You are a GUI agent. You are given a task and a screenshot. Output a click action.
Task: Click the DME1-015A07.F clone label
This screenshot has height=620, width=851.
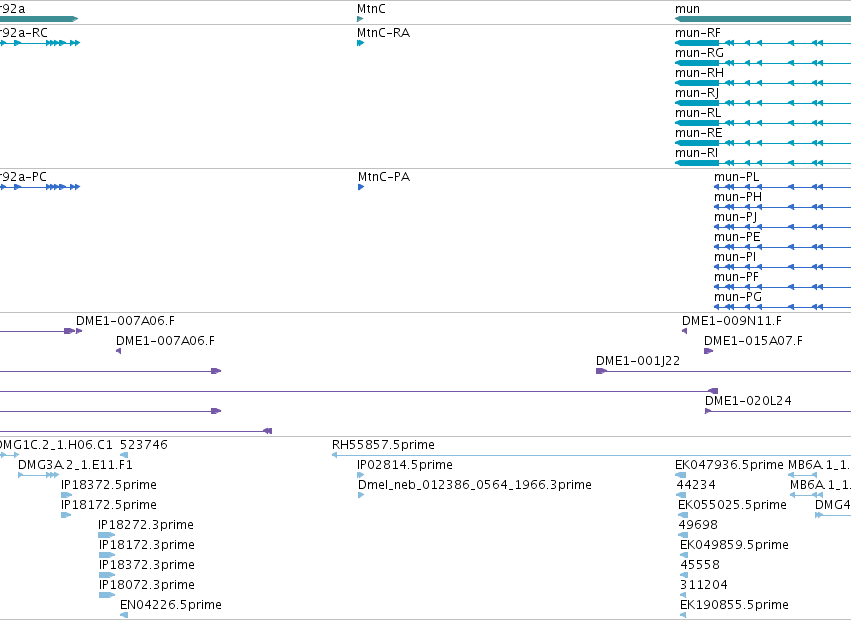753,341
